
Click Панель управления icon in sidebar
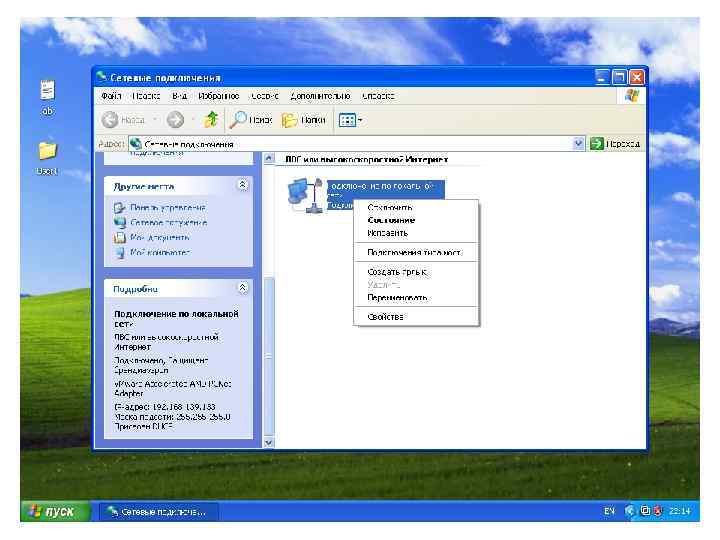click(x=119, y=208)
